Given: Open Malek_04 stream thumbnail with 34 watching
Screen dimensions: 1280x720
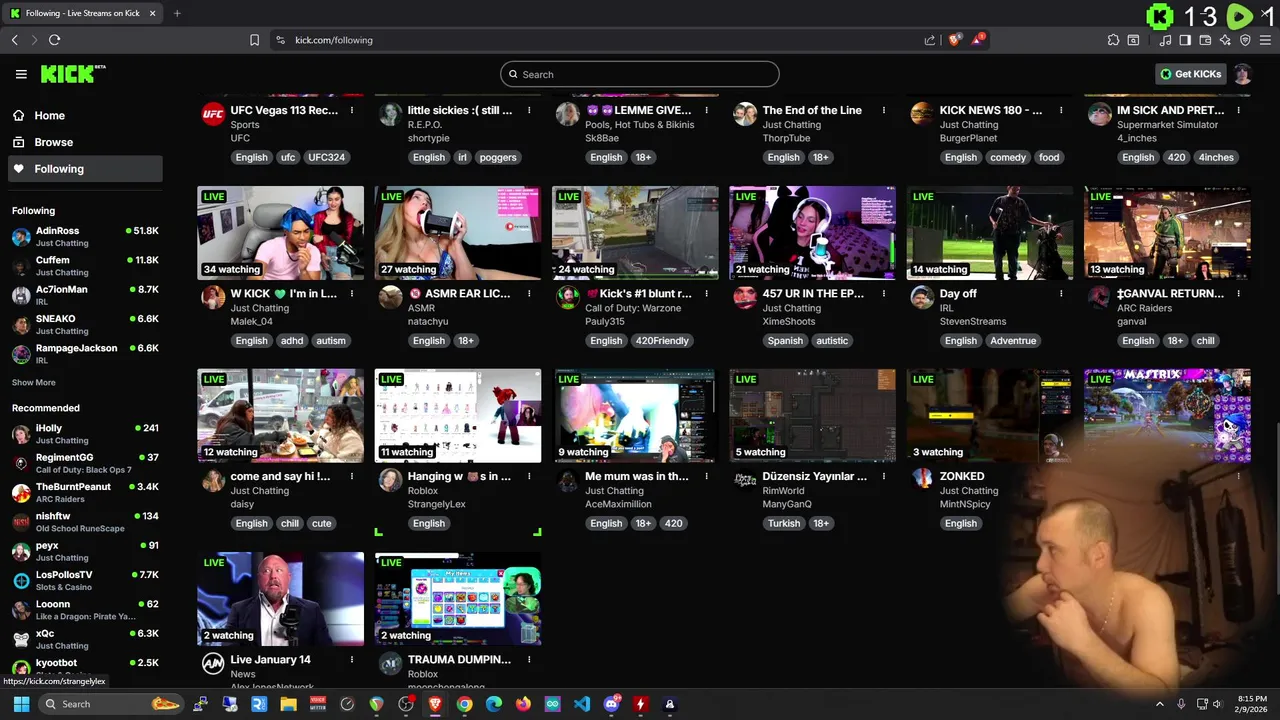Looking at the screenshot, I should coord(280,232).
